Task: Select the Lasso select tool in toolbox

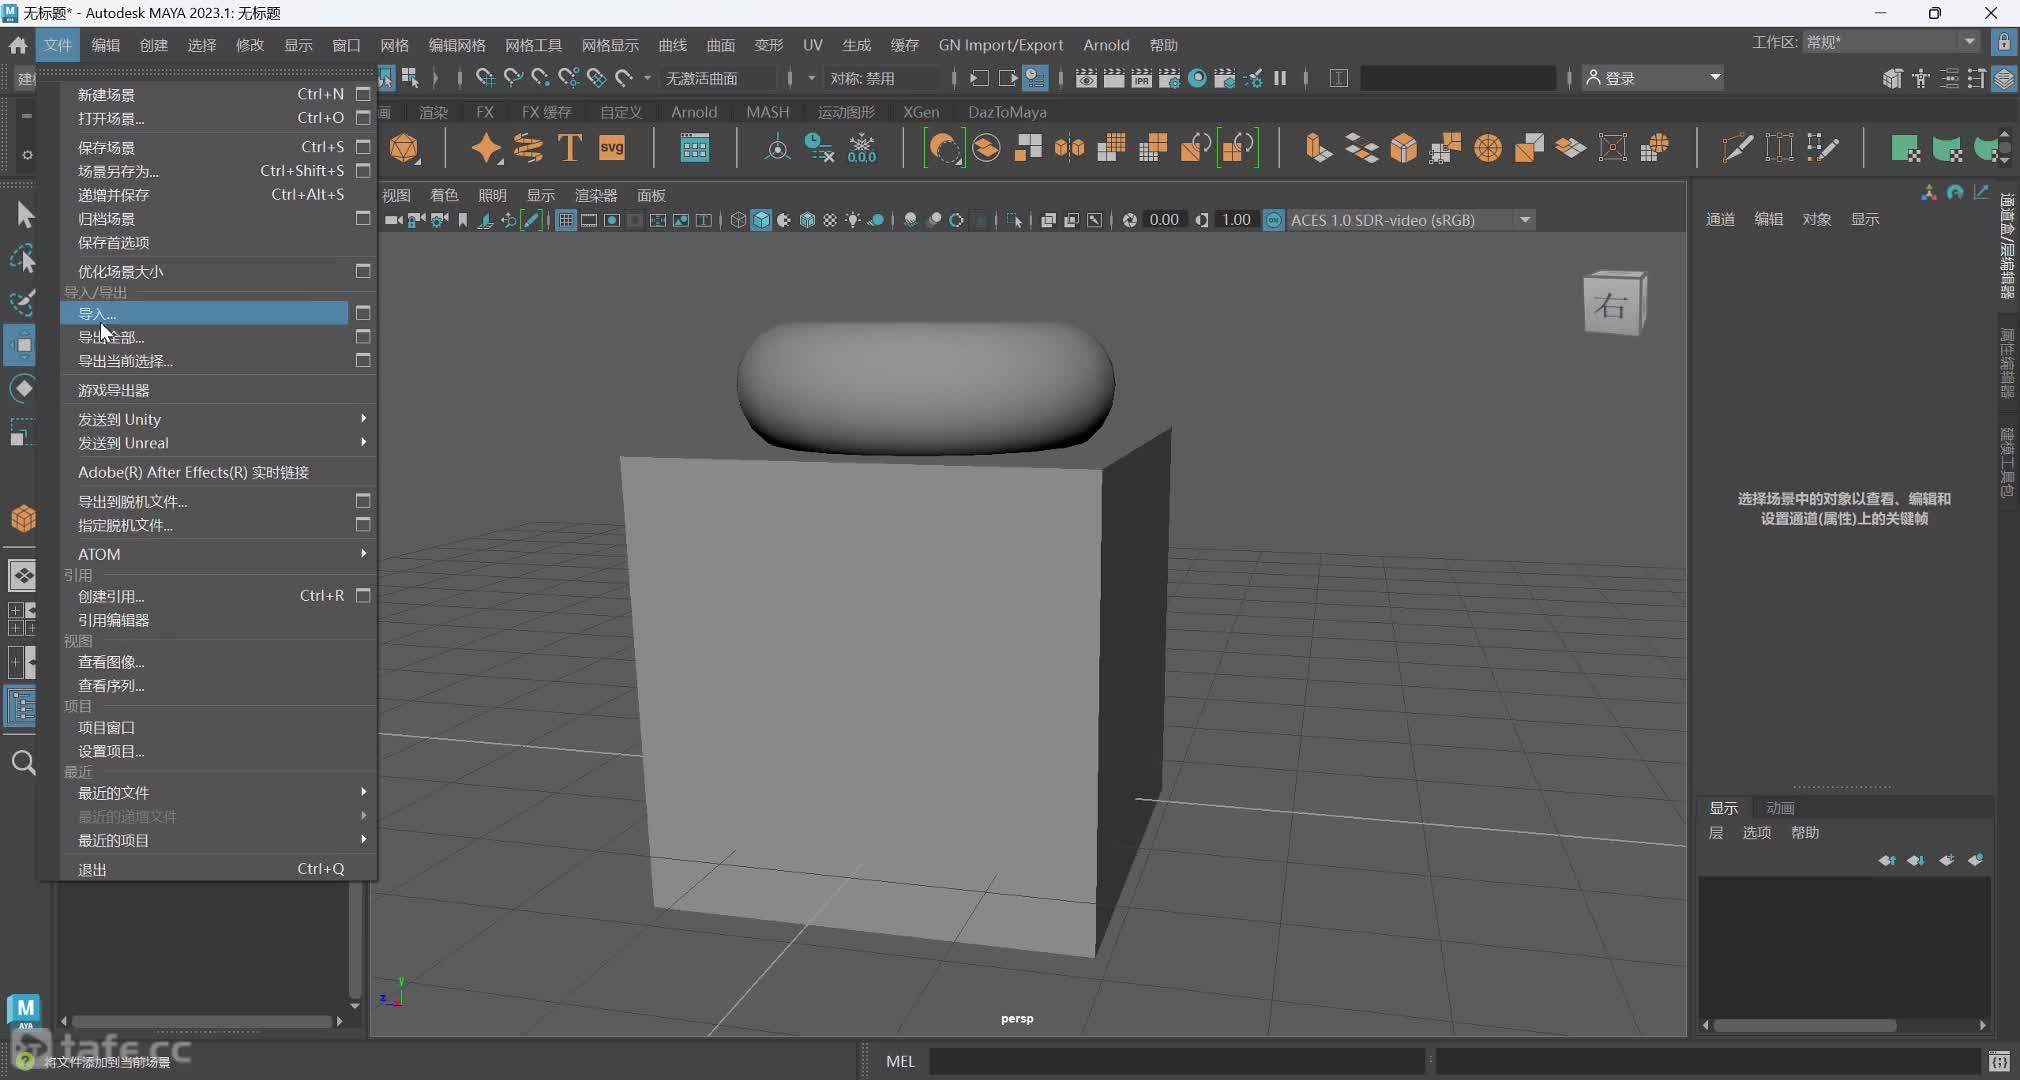Action: click(24, 258)
